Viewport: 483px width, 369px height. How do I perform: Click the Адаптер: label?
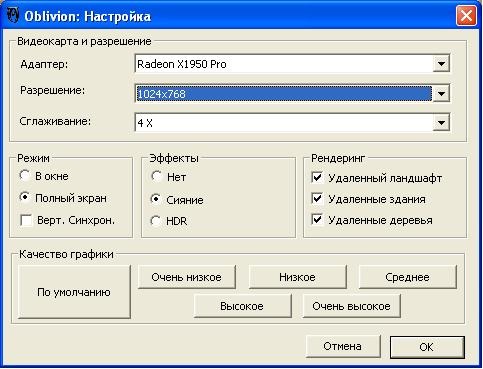click(44, 64)
